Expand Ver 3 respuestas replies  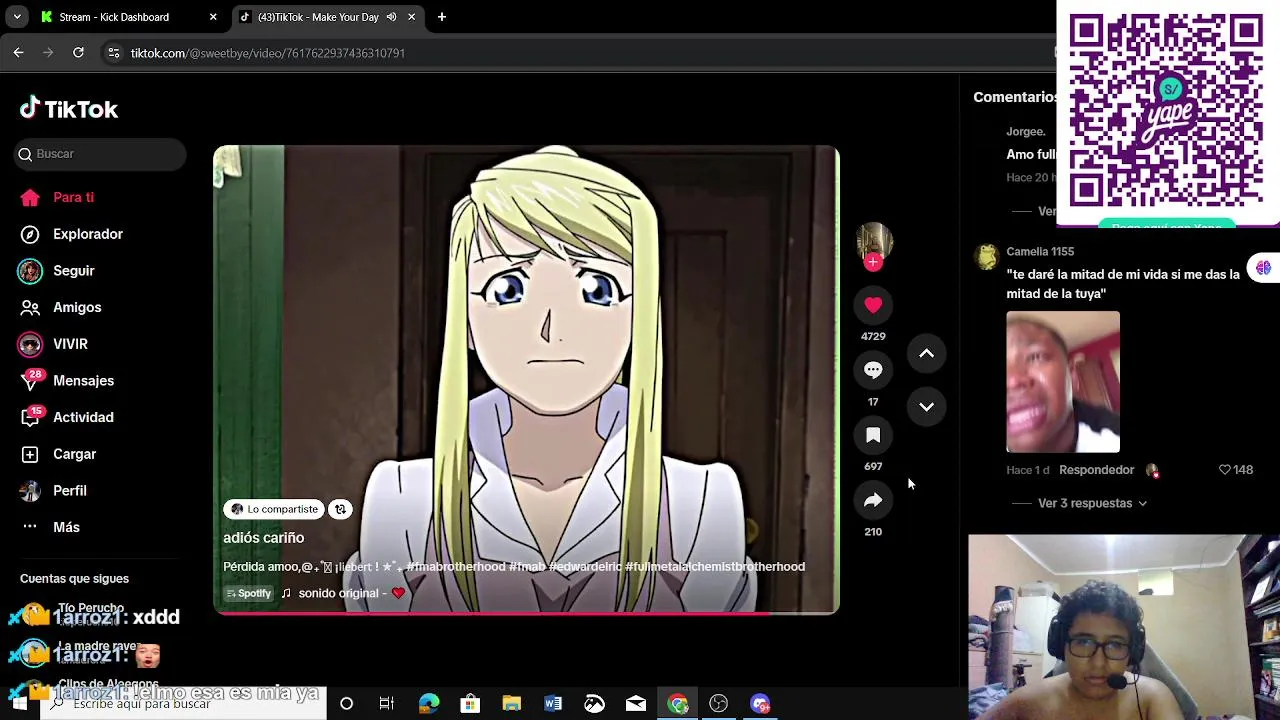1092,503
